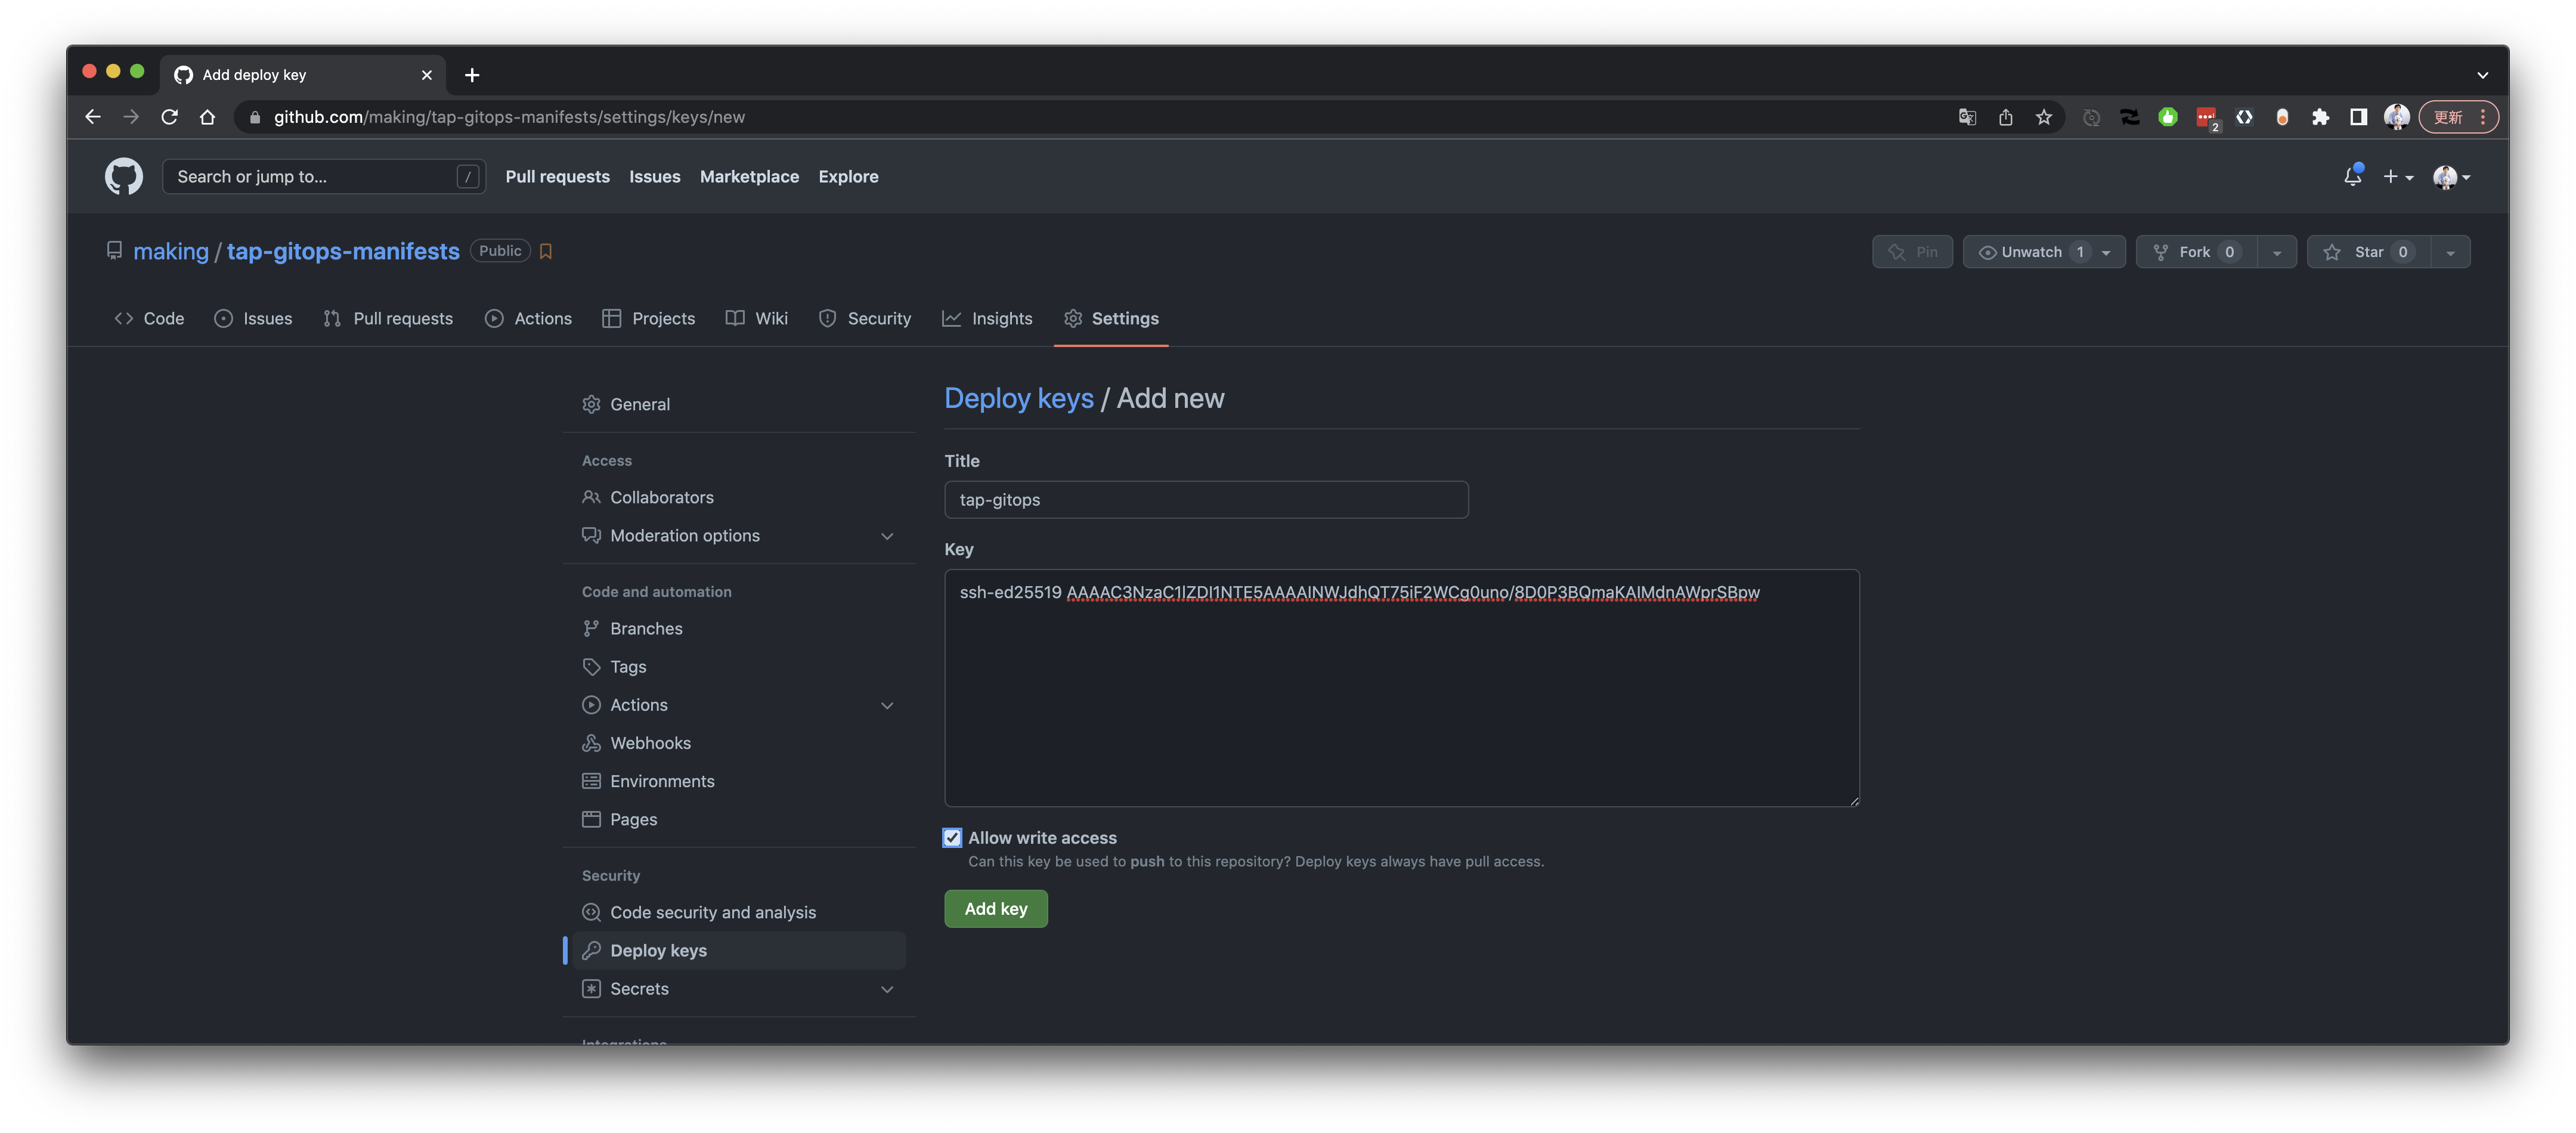Viewport: 2576px width, 1133px height.
Task: Open the making owner link
Action: click(x=171, y=252)
